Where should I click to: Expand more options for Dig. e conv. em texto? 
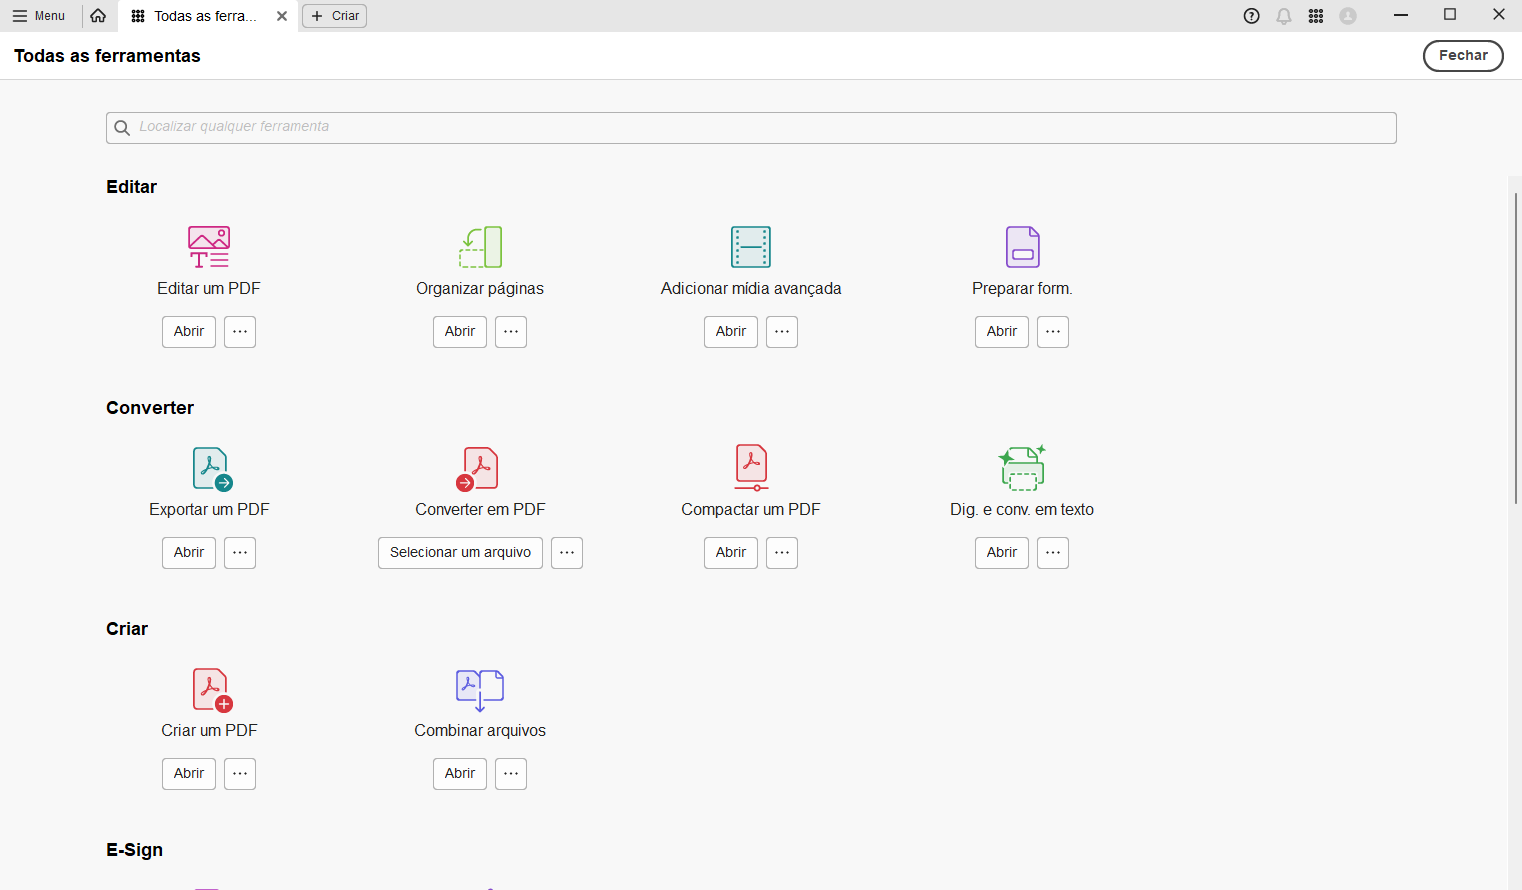point(1053,553)
